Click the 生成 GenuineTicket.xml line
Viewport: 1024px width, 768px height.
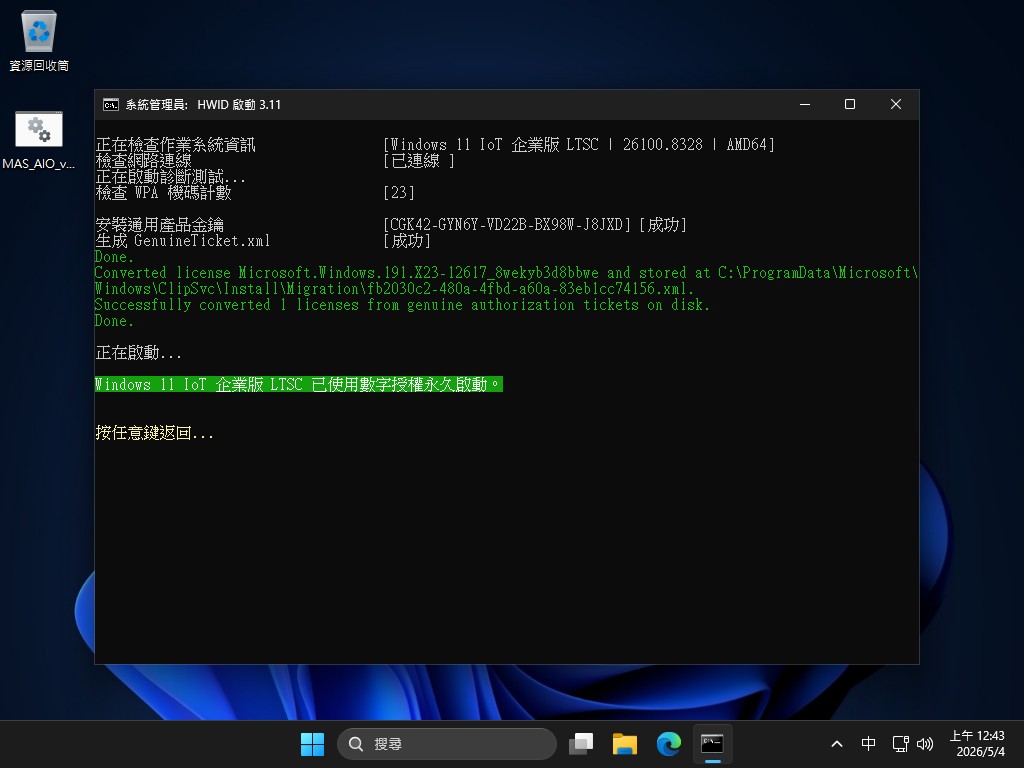click(182, 241)
